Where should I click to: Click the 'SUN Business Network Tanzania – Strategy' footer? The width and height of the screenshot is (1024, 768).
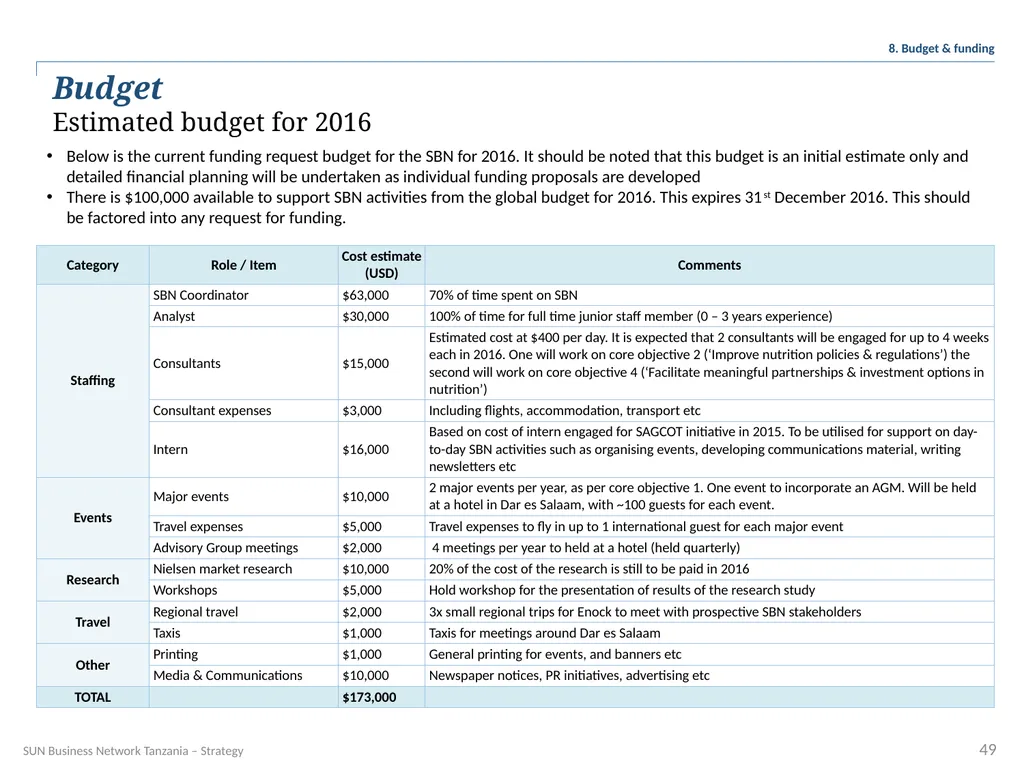pyautogui.click(x=133, y=751)
